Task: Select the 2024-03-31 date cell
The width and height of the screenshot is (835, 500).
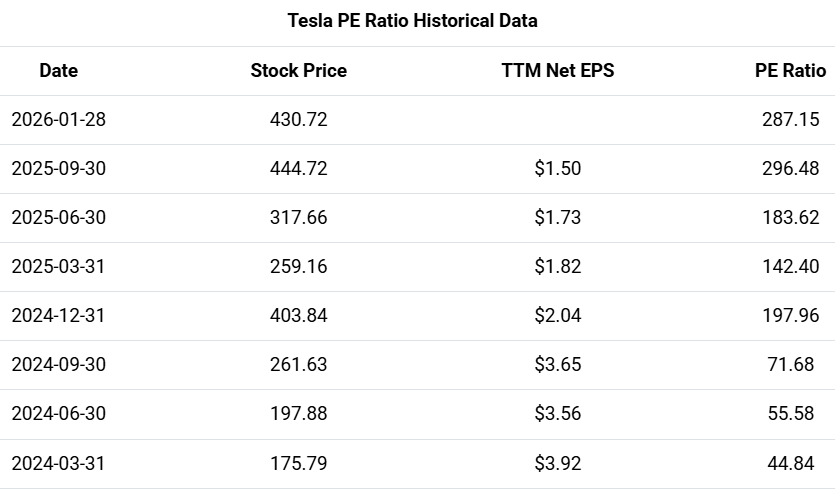Action: pyautogui.click(x=58, y=463)
